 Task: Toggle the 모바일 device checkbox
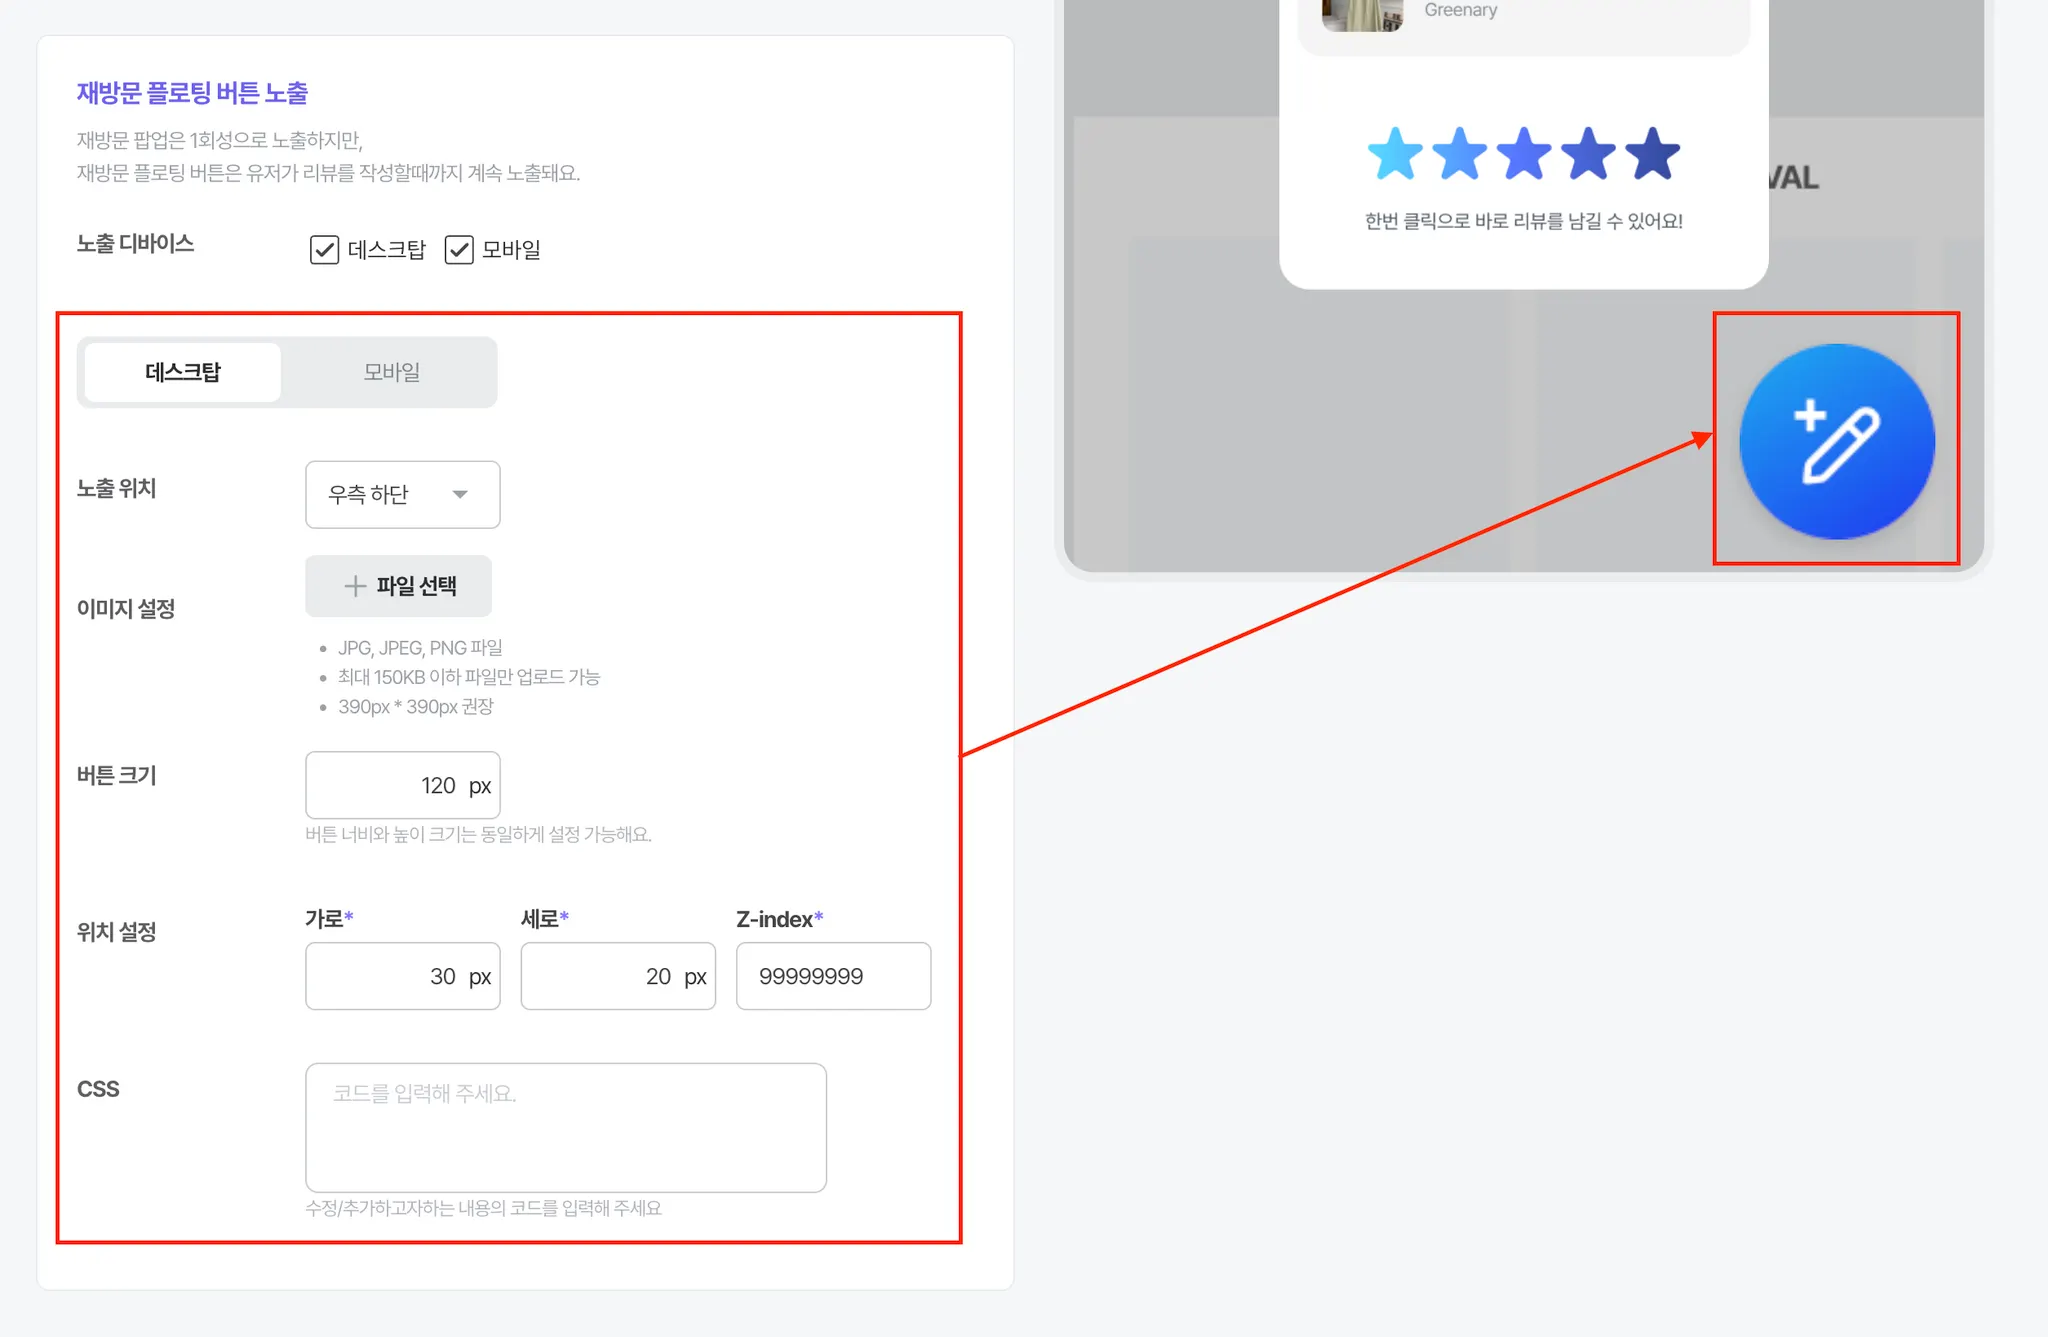(x=459, y=249)
